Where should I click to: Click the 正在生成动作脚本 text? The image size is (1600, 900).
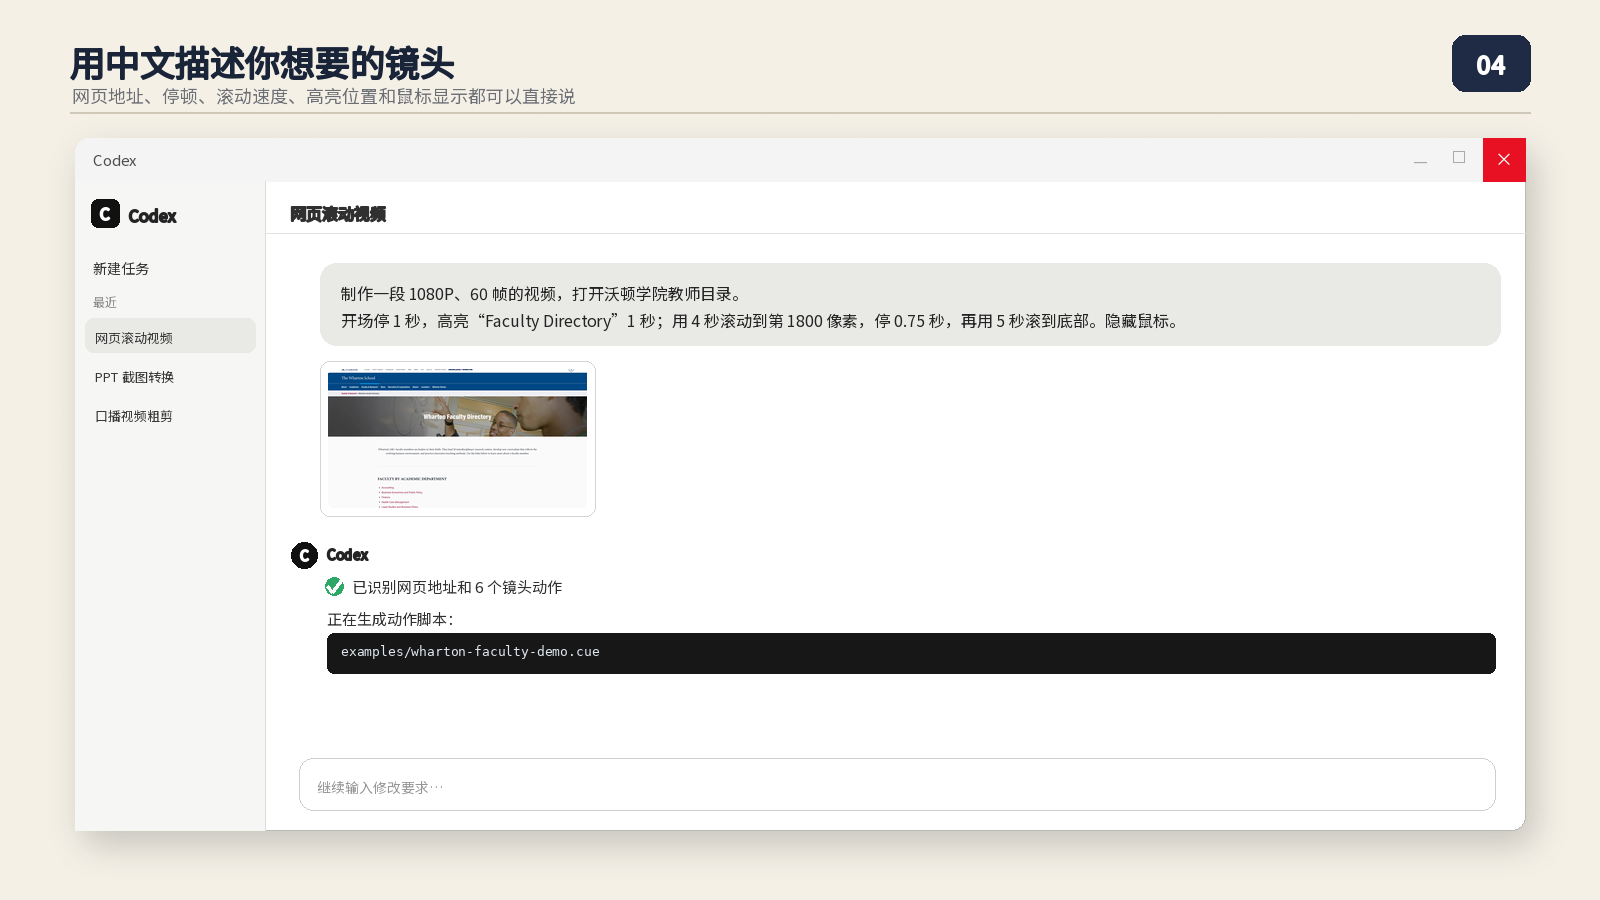[390, 620]
